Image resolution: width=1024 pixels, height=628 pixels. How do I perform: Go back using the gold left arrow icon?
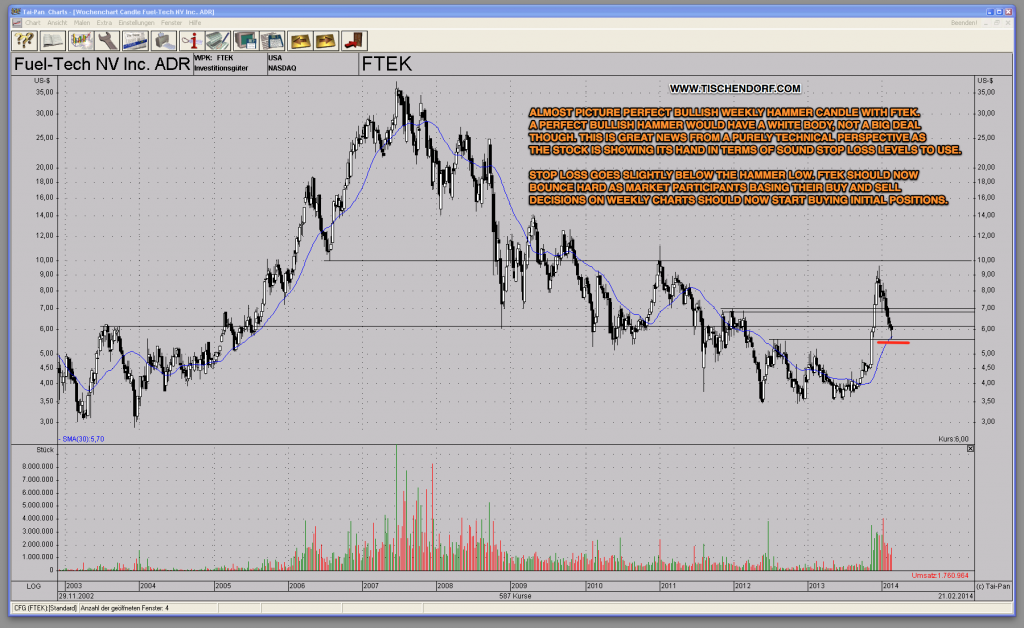click(301, 40)
